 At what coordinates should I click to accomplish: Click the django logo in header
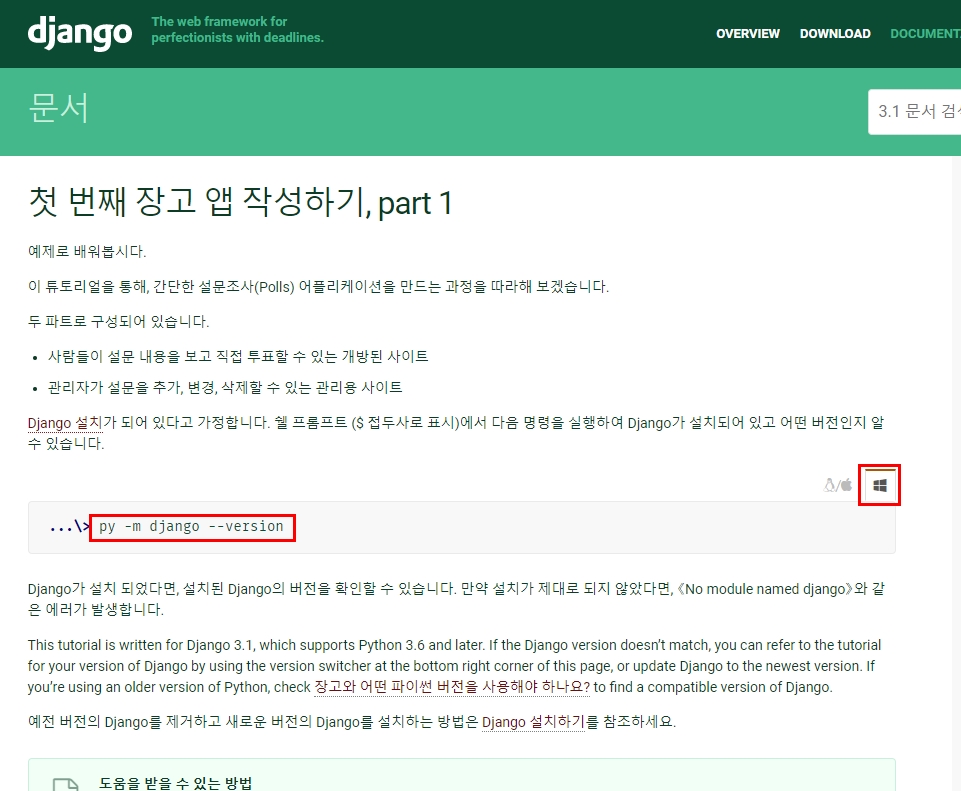click(x=80, y=32)
